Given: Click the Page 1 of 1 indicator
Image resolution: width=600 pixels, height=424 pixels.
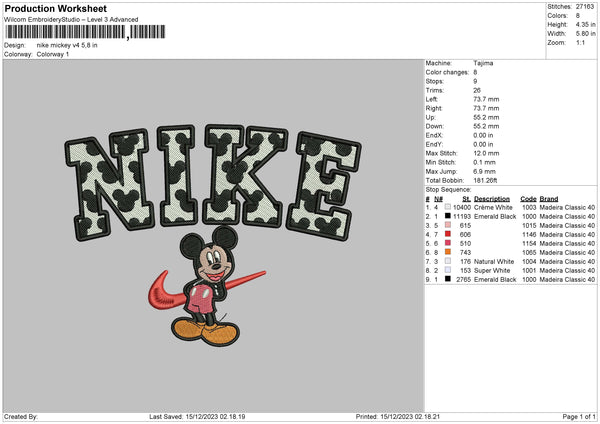Looking at the screenshot, I should (579, 416).
